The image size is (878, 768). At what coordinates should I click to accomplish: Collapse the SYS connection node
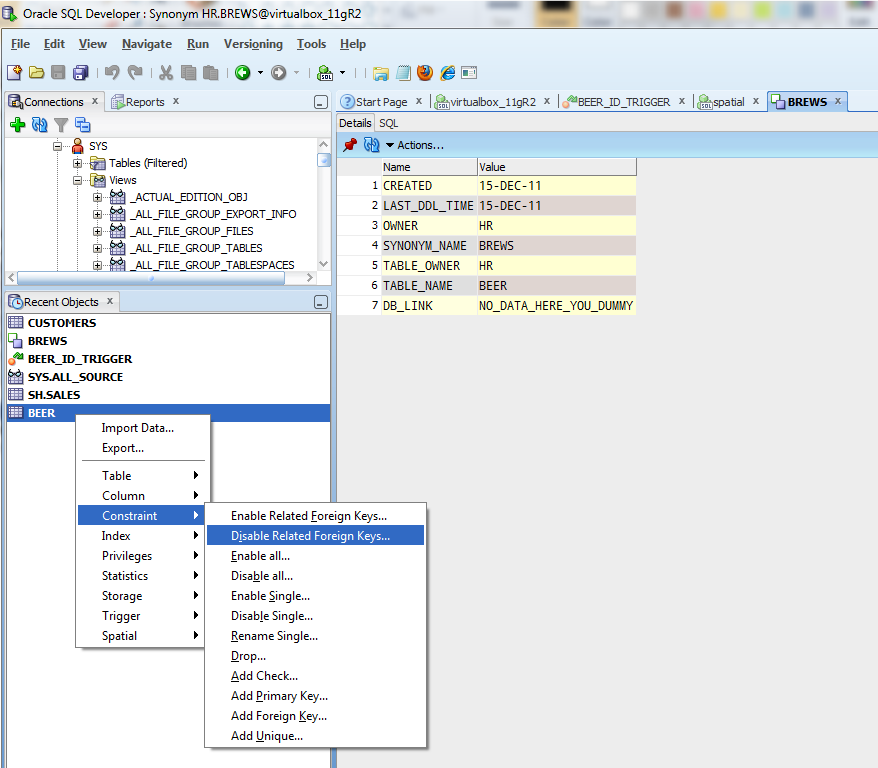59,146
